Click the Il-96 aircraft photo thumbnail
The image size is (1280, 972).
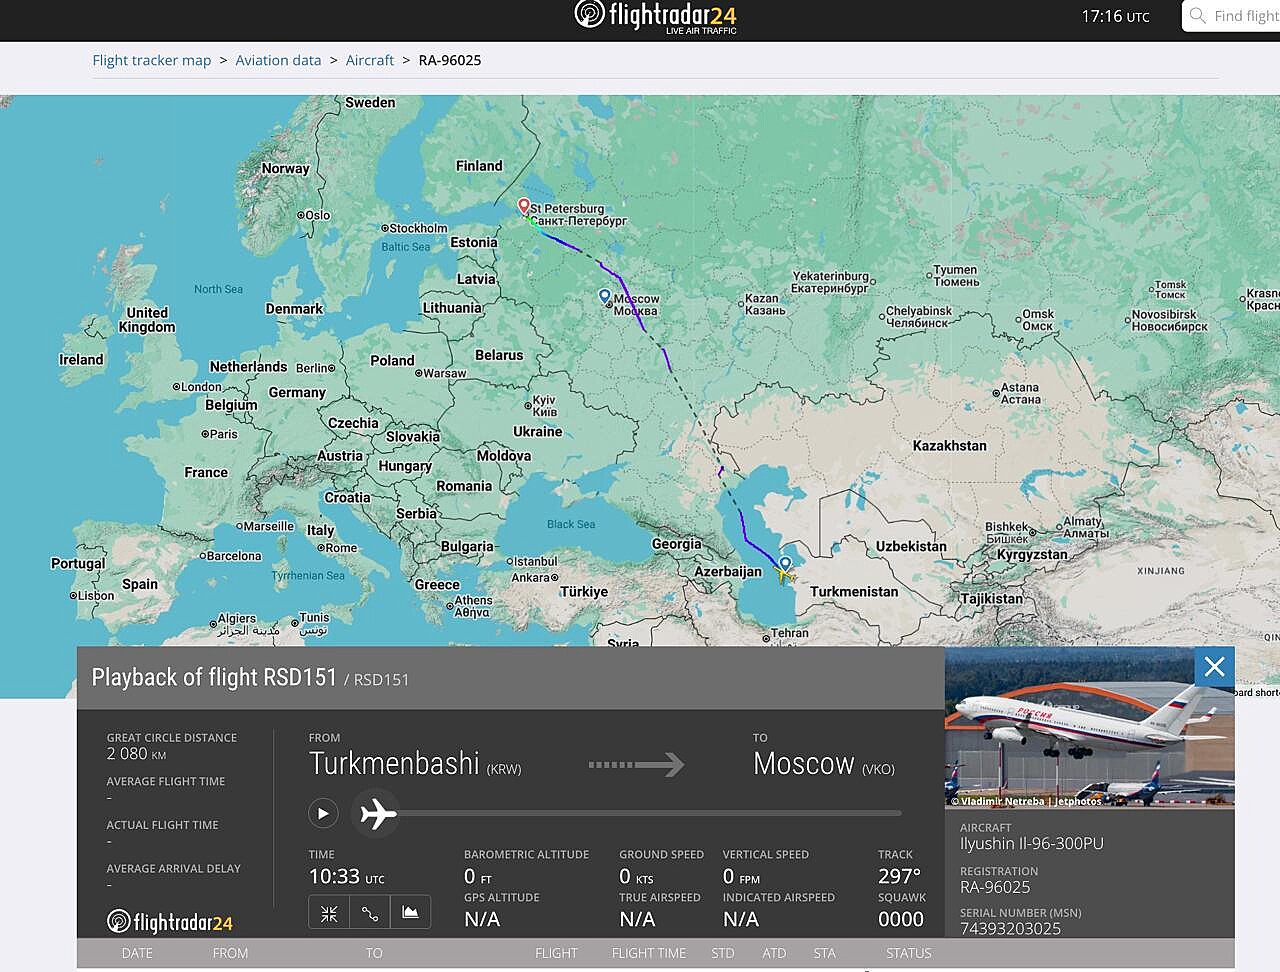pyautogui.click(x=1089, y=728)
